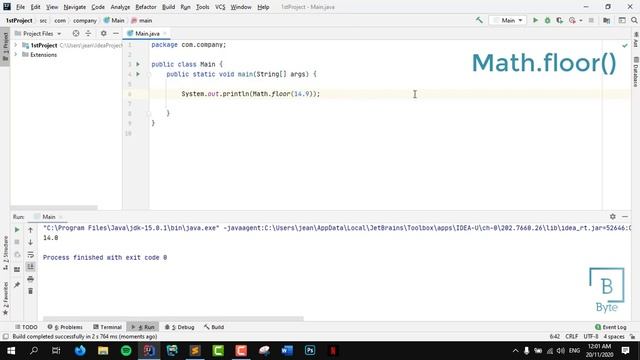Screen dimensions: 640x360
Task: Open the CRLF line separator selector
Action: click(x=571, y=337)
